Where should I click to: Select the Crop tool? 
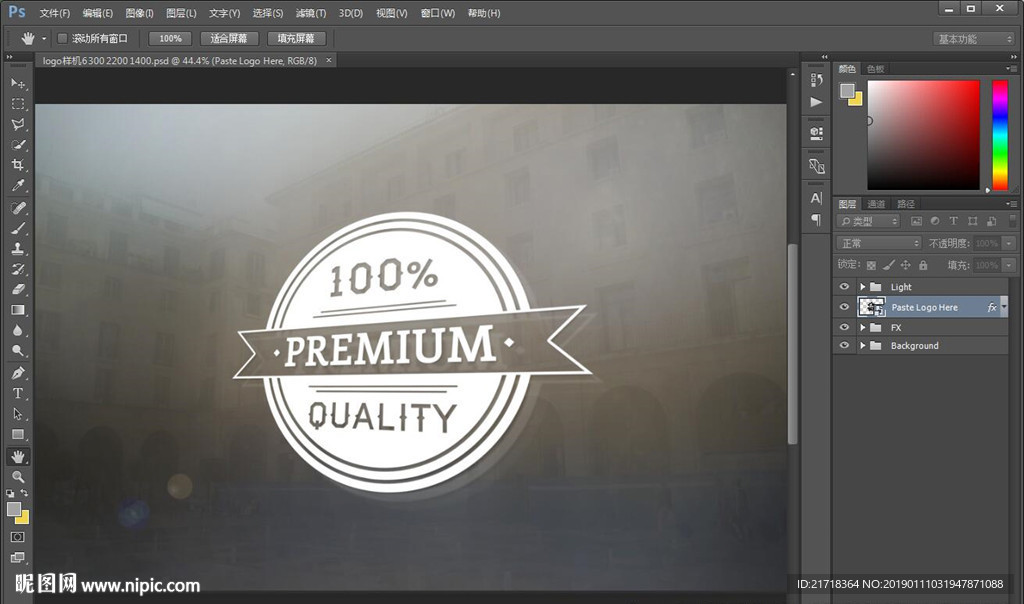(18, 165)
